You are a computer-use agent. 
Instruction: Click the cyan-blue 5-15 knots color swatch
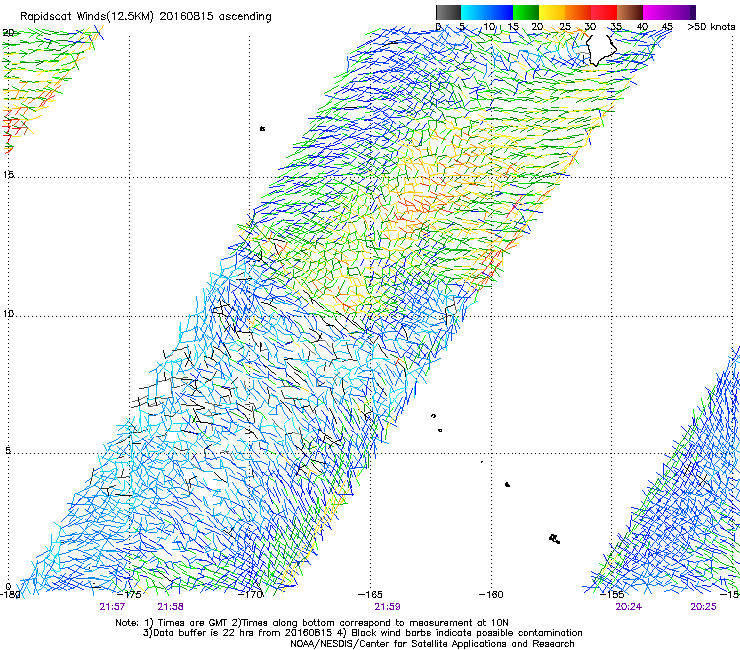487,12
